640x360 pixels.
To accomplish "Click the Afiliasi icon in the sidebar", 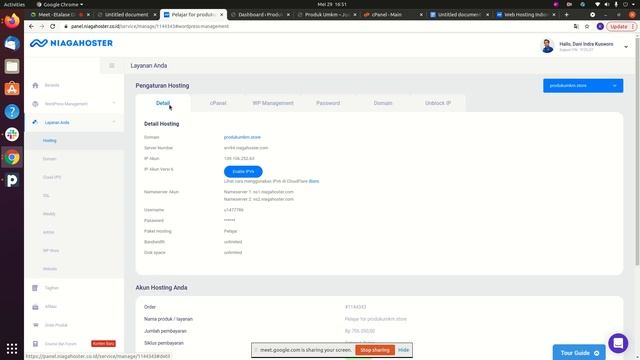I will [35, 307].
